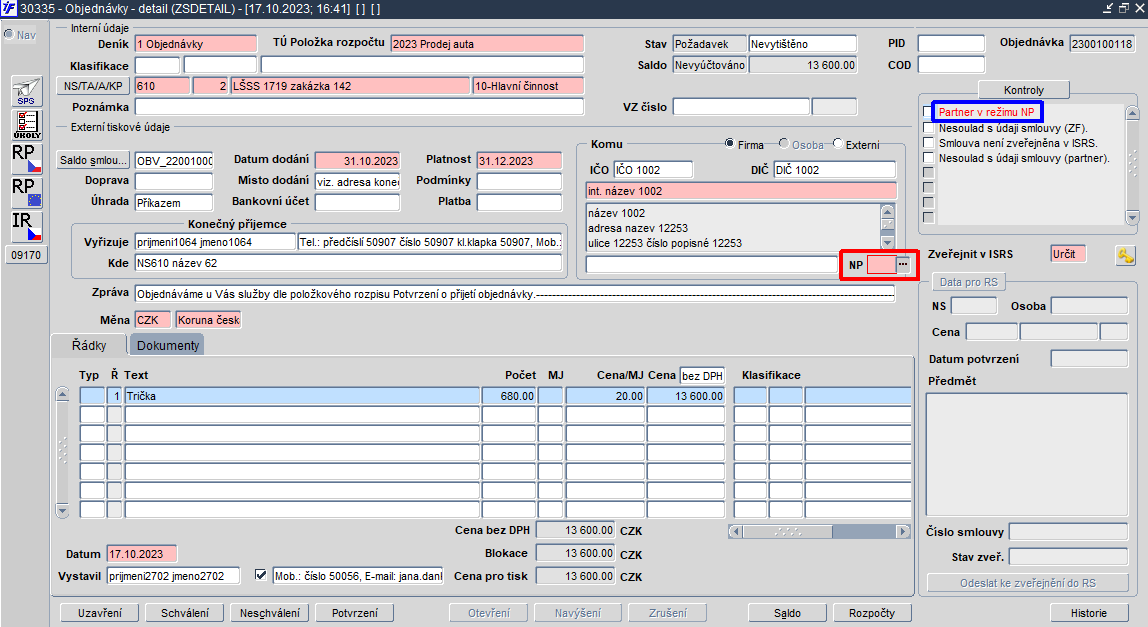The image size is (1148, 627).
Task: Click the Poznámka input field
Action: coord(358,107)
